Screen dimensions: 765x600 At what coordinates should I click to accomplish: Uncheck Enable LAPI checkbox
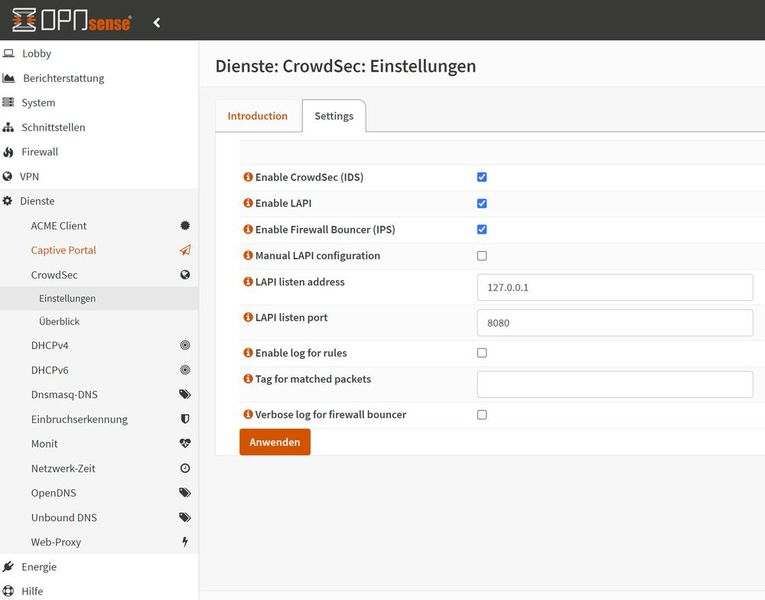coord(482,203)
